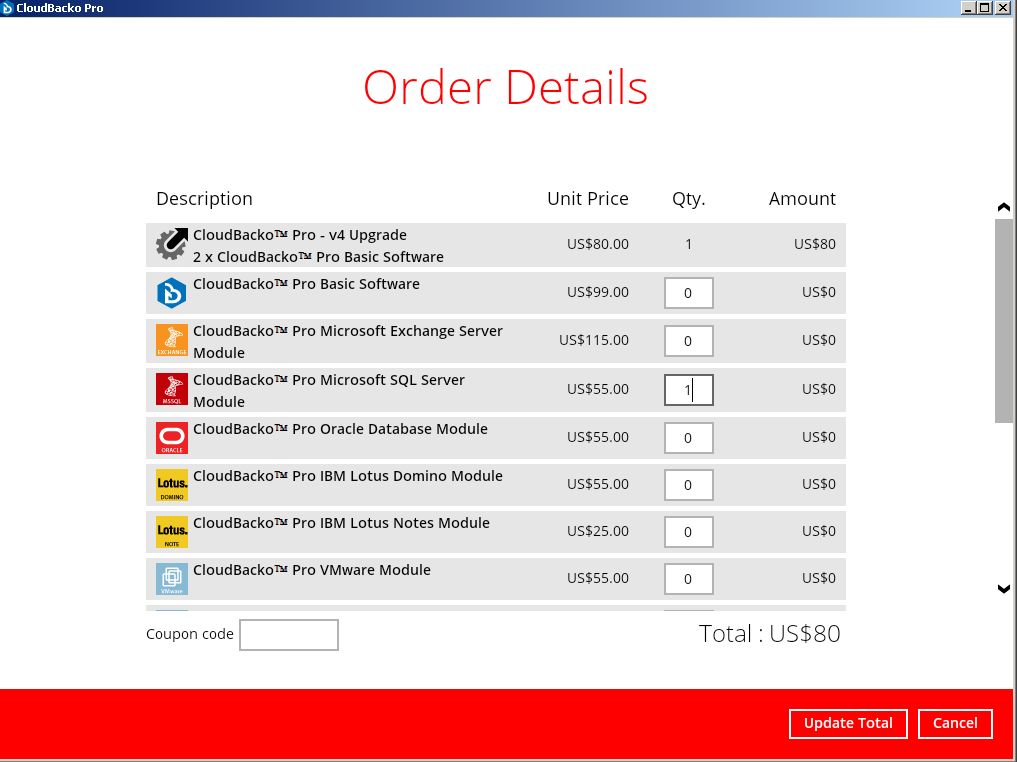Viewport: 1017px width, 762px height.
Task: Minimize the CloudBacko Pro window
Action: click(x=968, y=8)
